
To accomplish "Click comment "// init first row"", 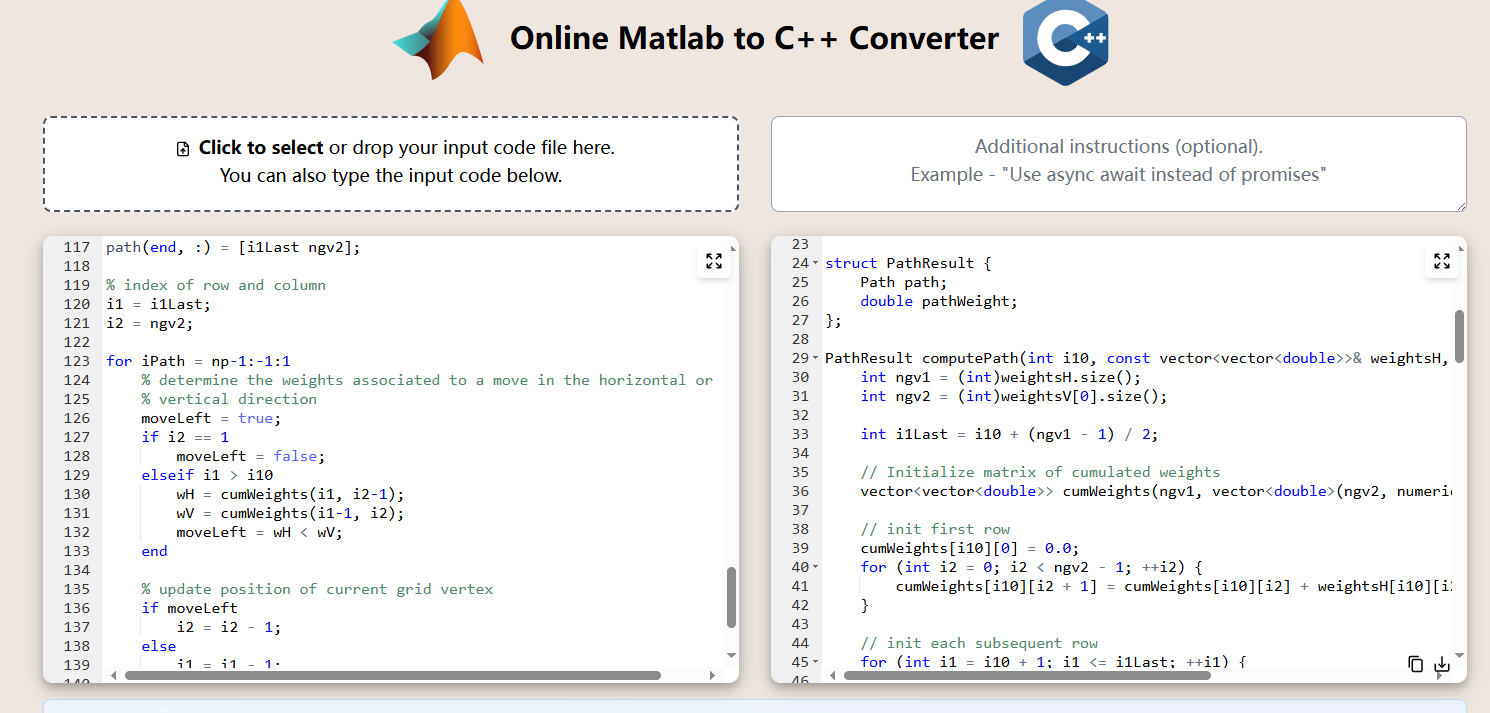I will (935, 529).
